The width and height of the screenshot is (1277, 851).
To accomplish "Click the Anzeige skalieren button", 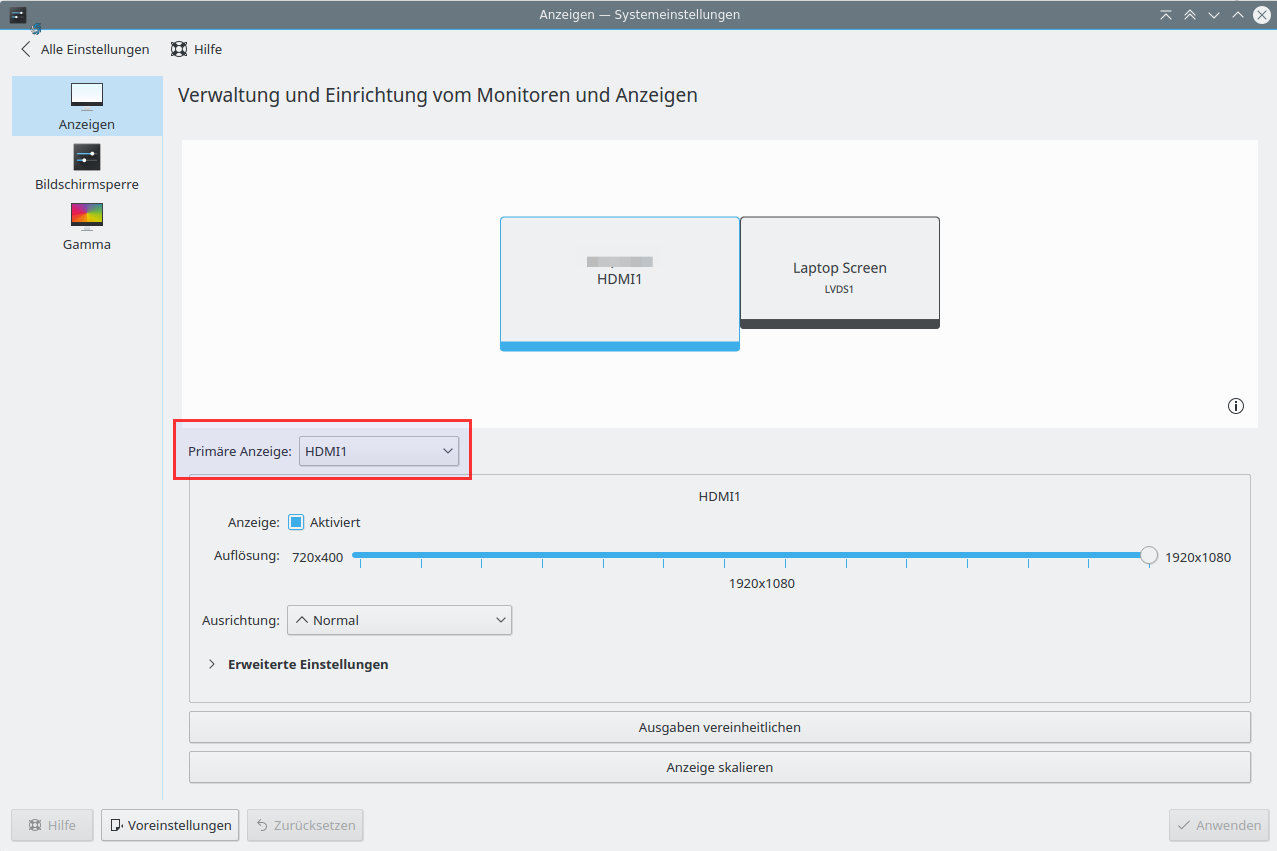I will pos(719,767).
